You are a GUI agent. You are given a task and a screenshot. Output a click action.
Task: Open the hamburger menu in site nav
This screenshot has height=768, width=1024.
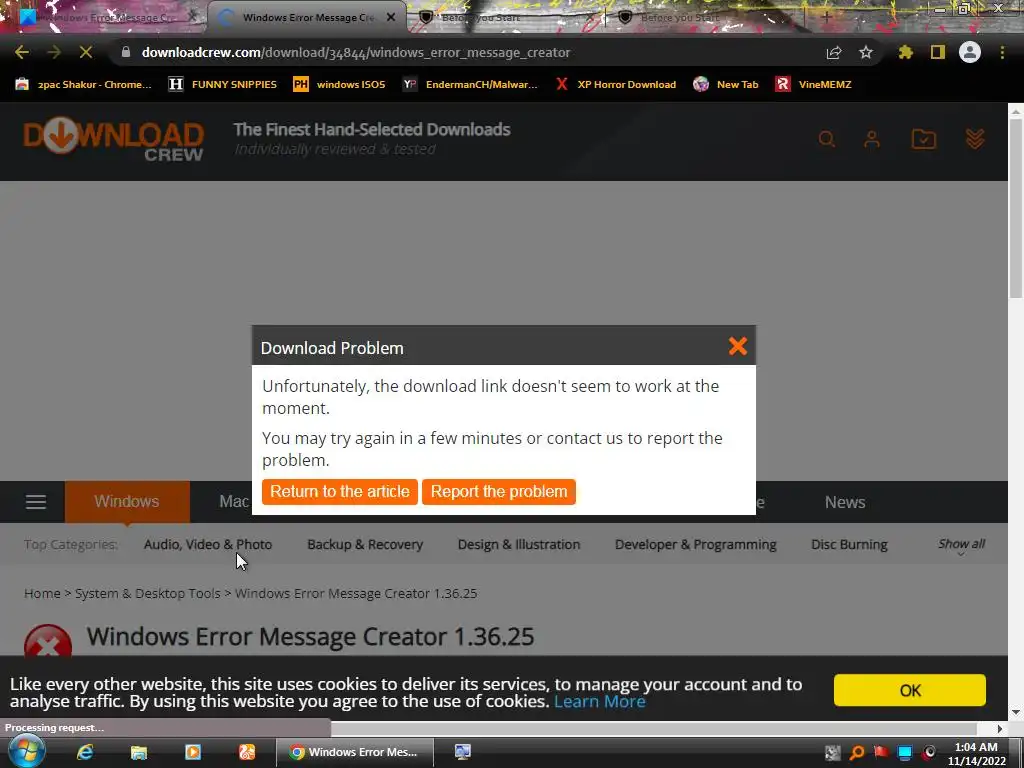coord(36,502)
